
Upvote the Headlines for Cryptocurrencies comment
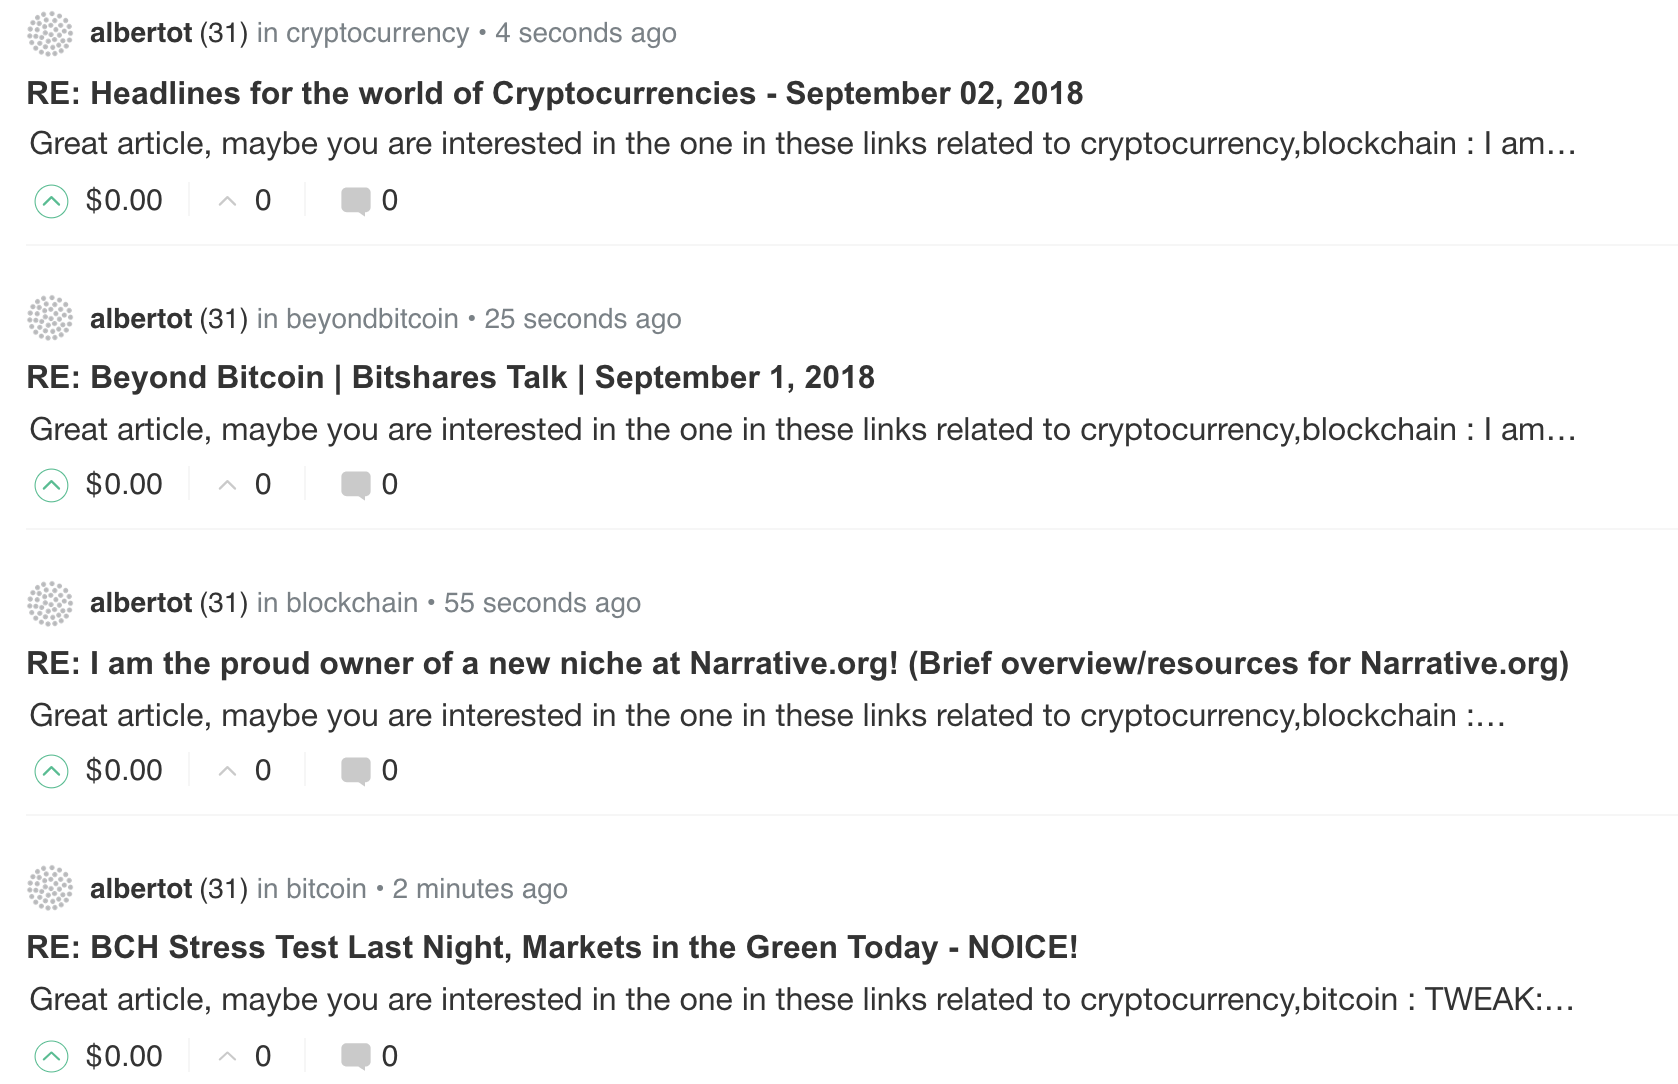52,200
